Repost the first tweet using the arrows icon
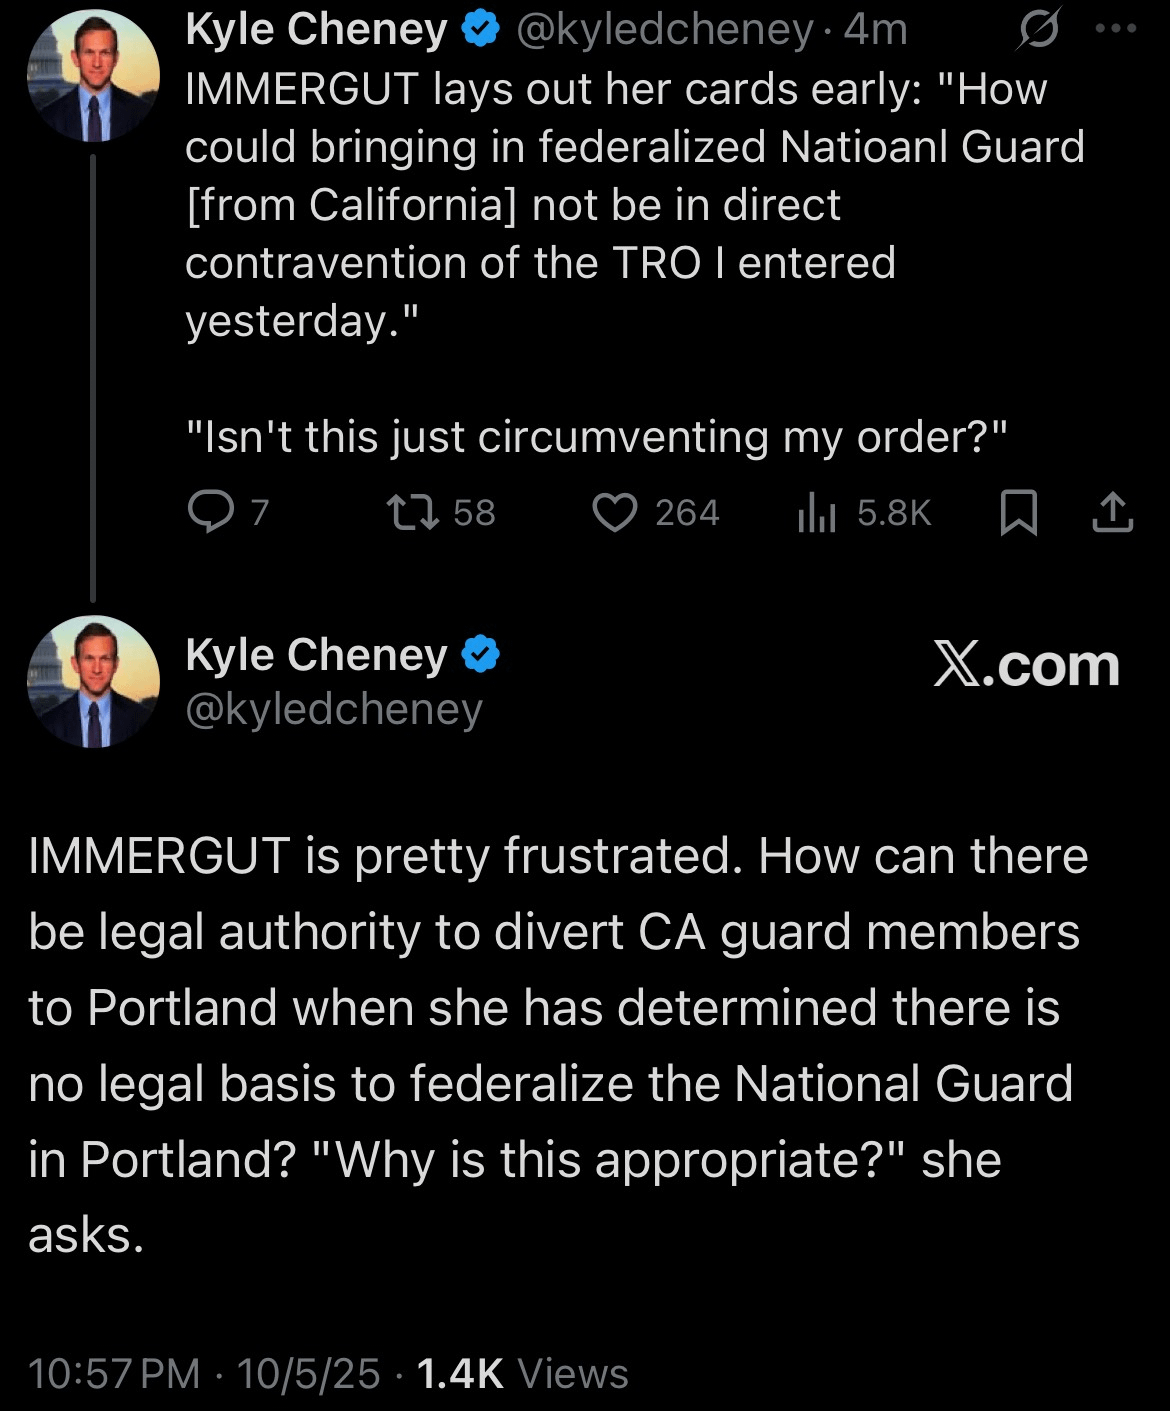 pyautogui.click(x=412, y=513)
